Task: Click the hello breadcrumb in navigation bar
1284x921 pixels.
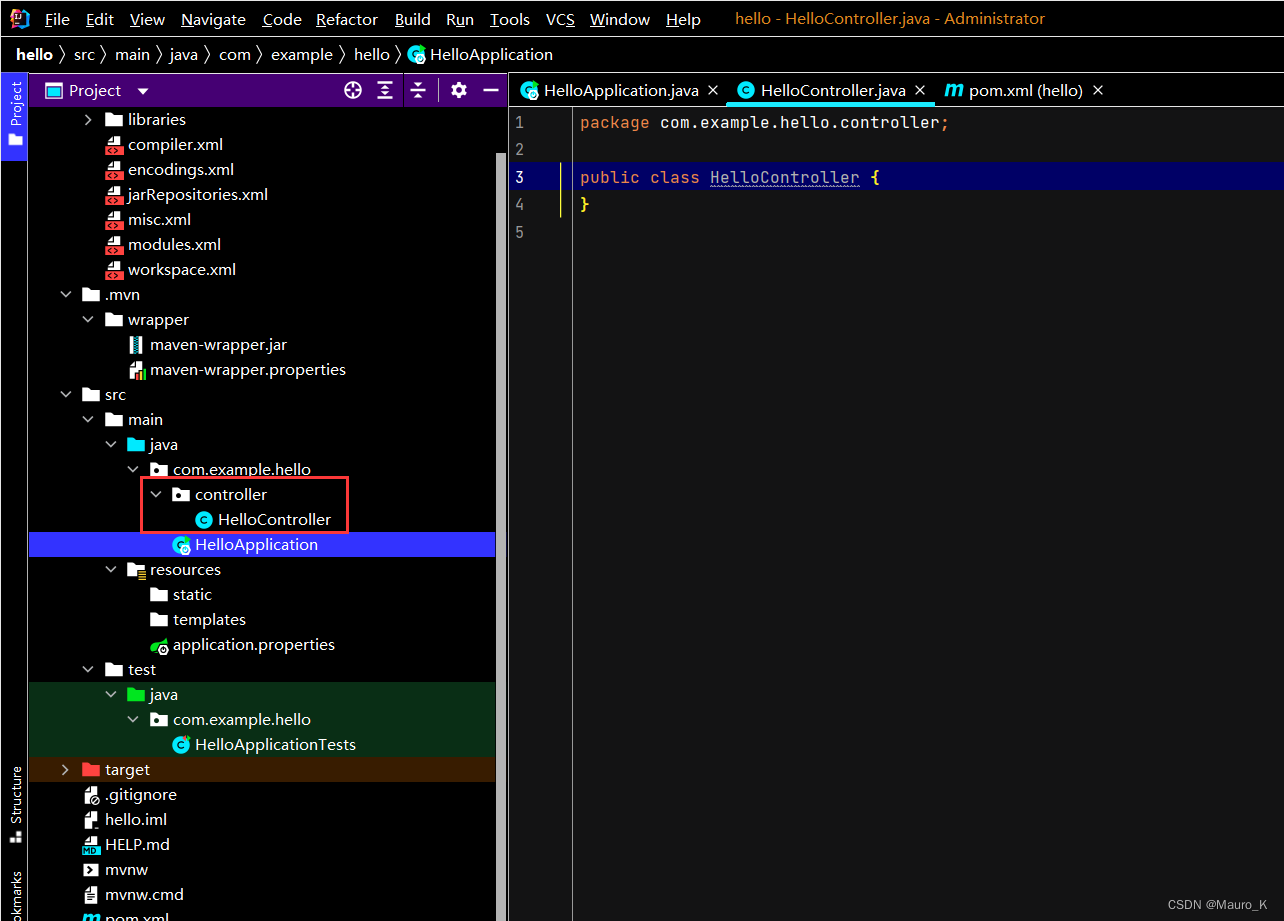Action: point(34,55)
